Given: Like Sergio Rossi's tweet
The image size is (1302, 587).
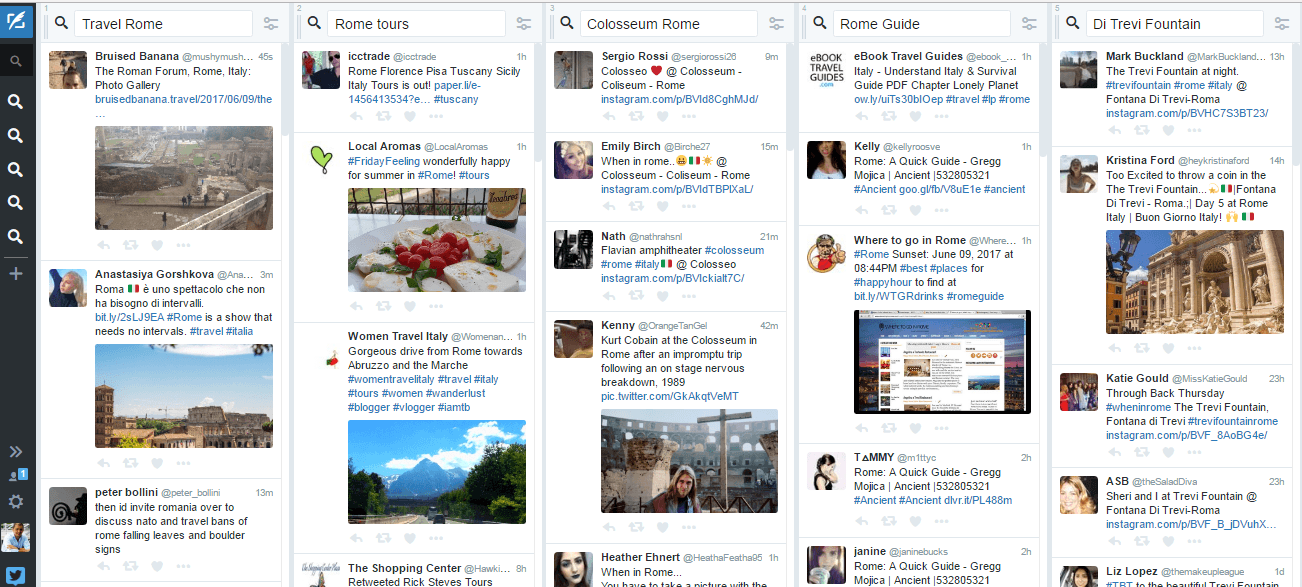Looking at the screenshot, I should tap(663, 117).
